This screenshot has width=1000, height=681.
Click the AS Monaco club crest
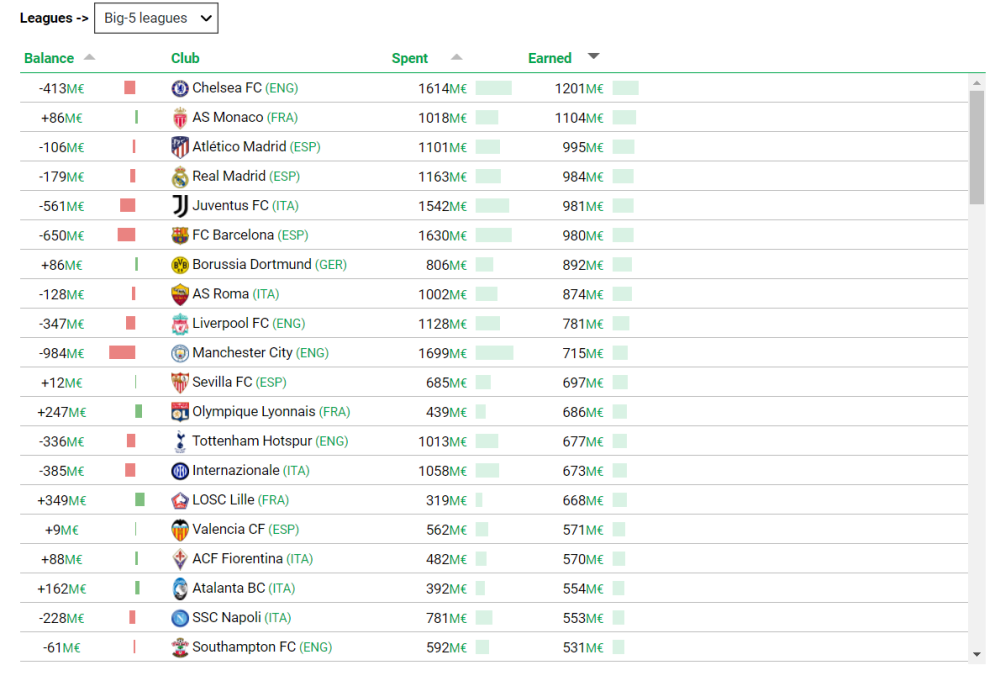[x=180, y=118]
